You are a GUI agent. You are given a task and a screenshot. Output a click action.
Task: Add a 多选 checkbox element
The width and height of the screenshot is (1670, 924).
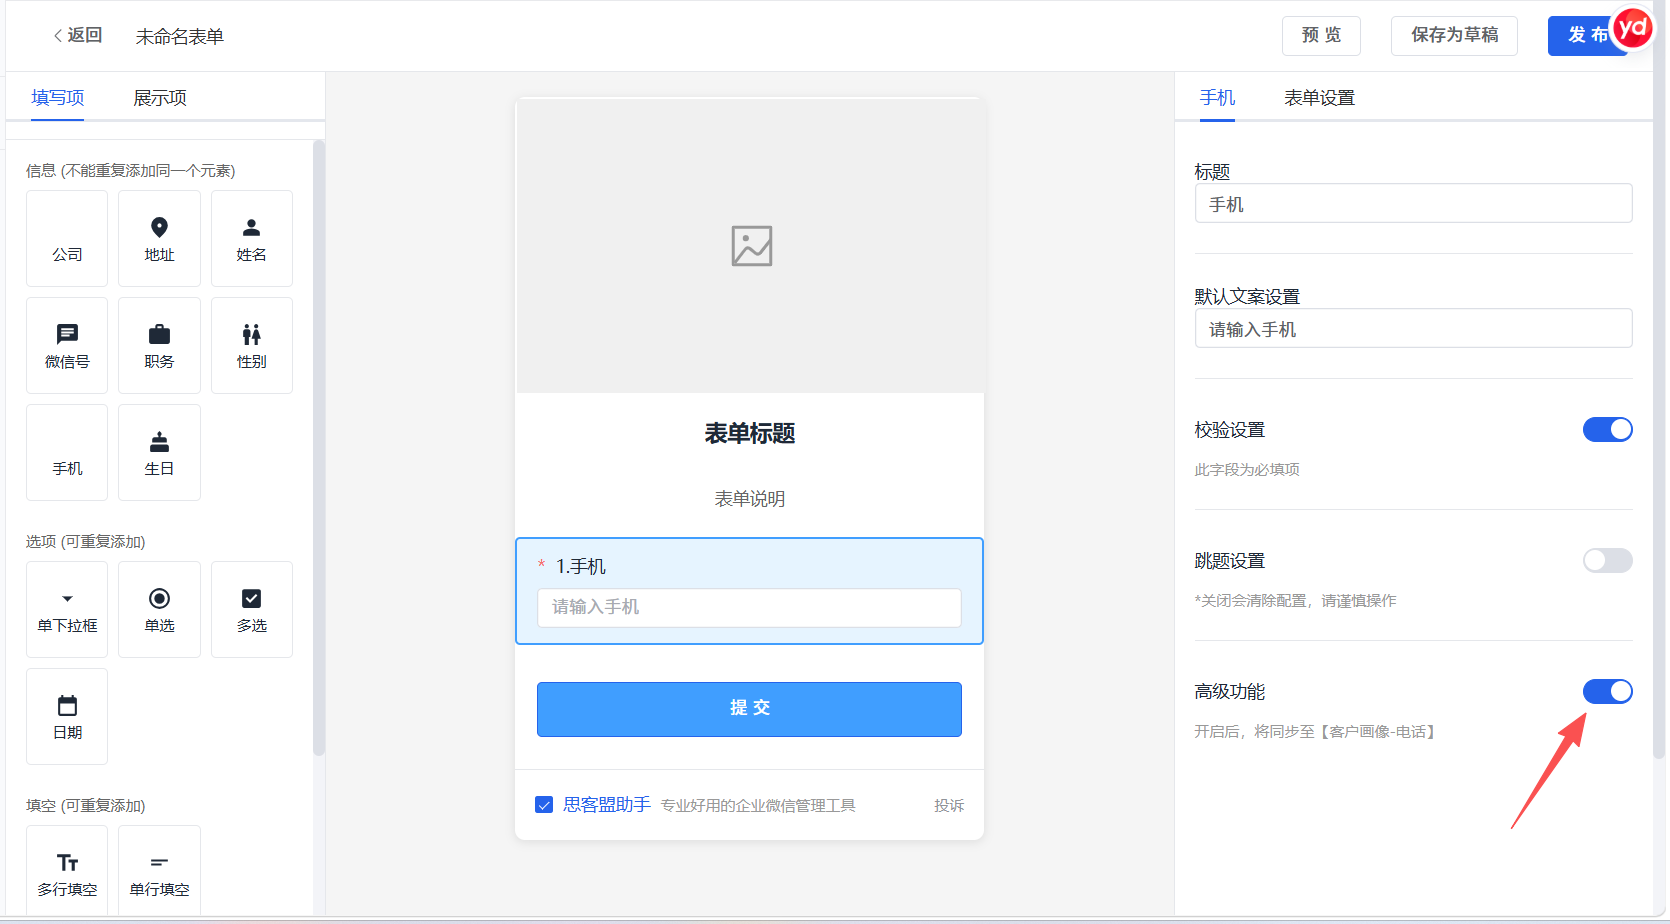[252, 610]
